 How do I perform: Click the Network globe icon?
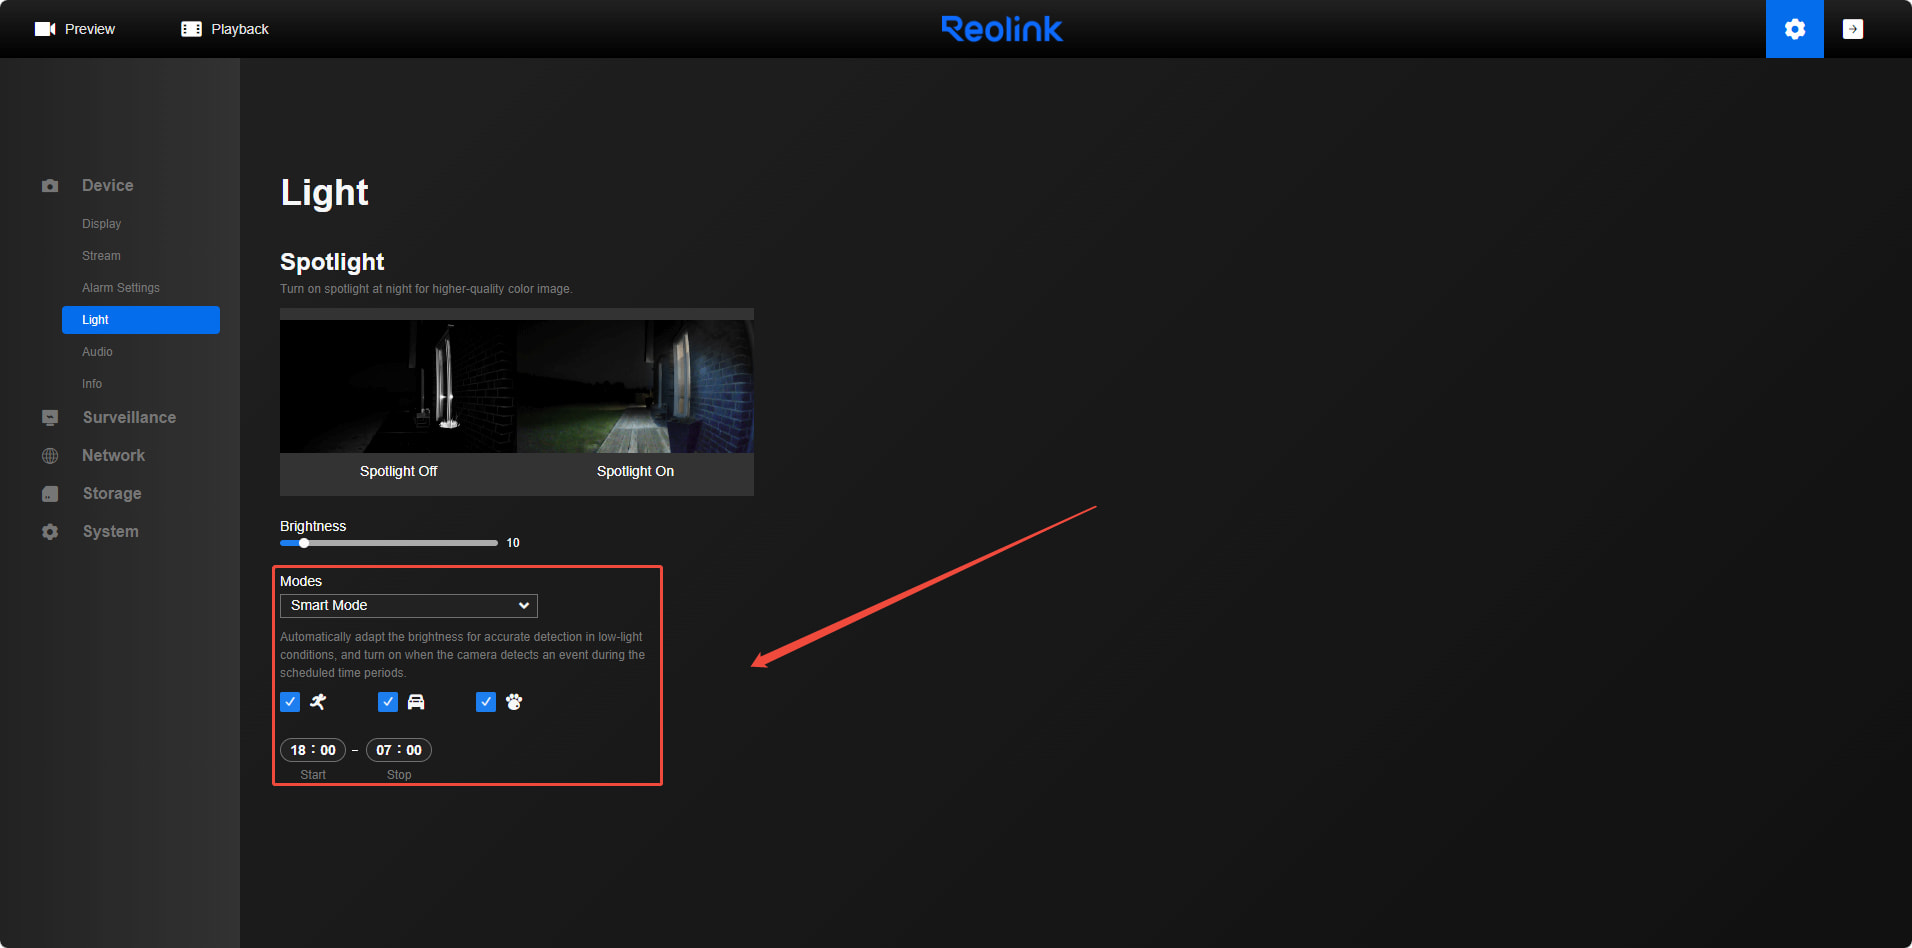click(50, 456)
